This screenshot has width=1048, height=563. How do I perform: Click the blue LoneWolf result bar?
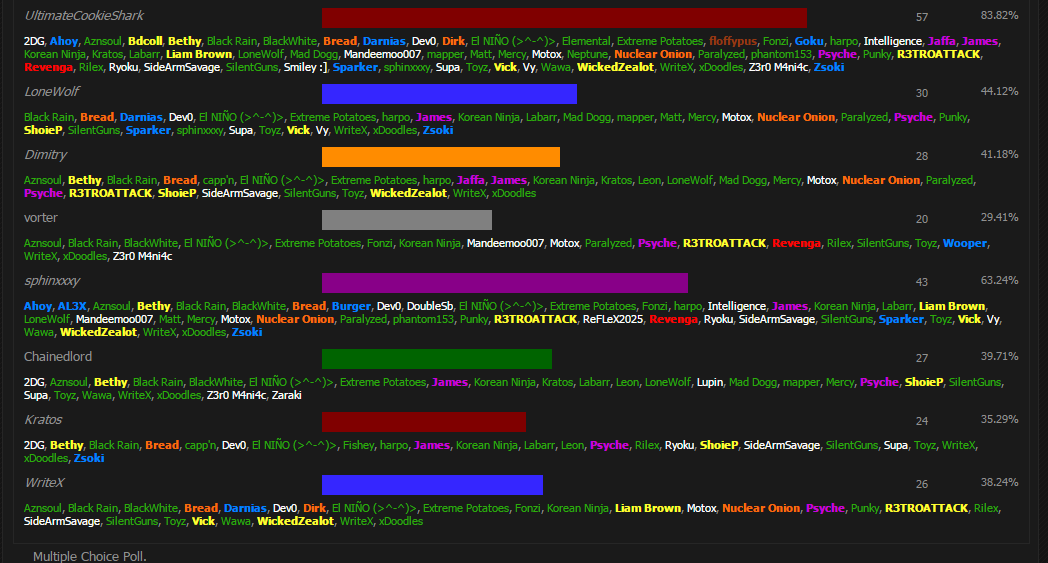(x=449, y=94)
